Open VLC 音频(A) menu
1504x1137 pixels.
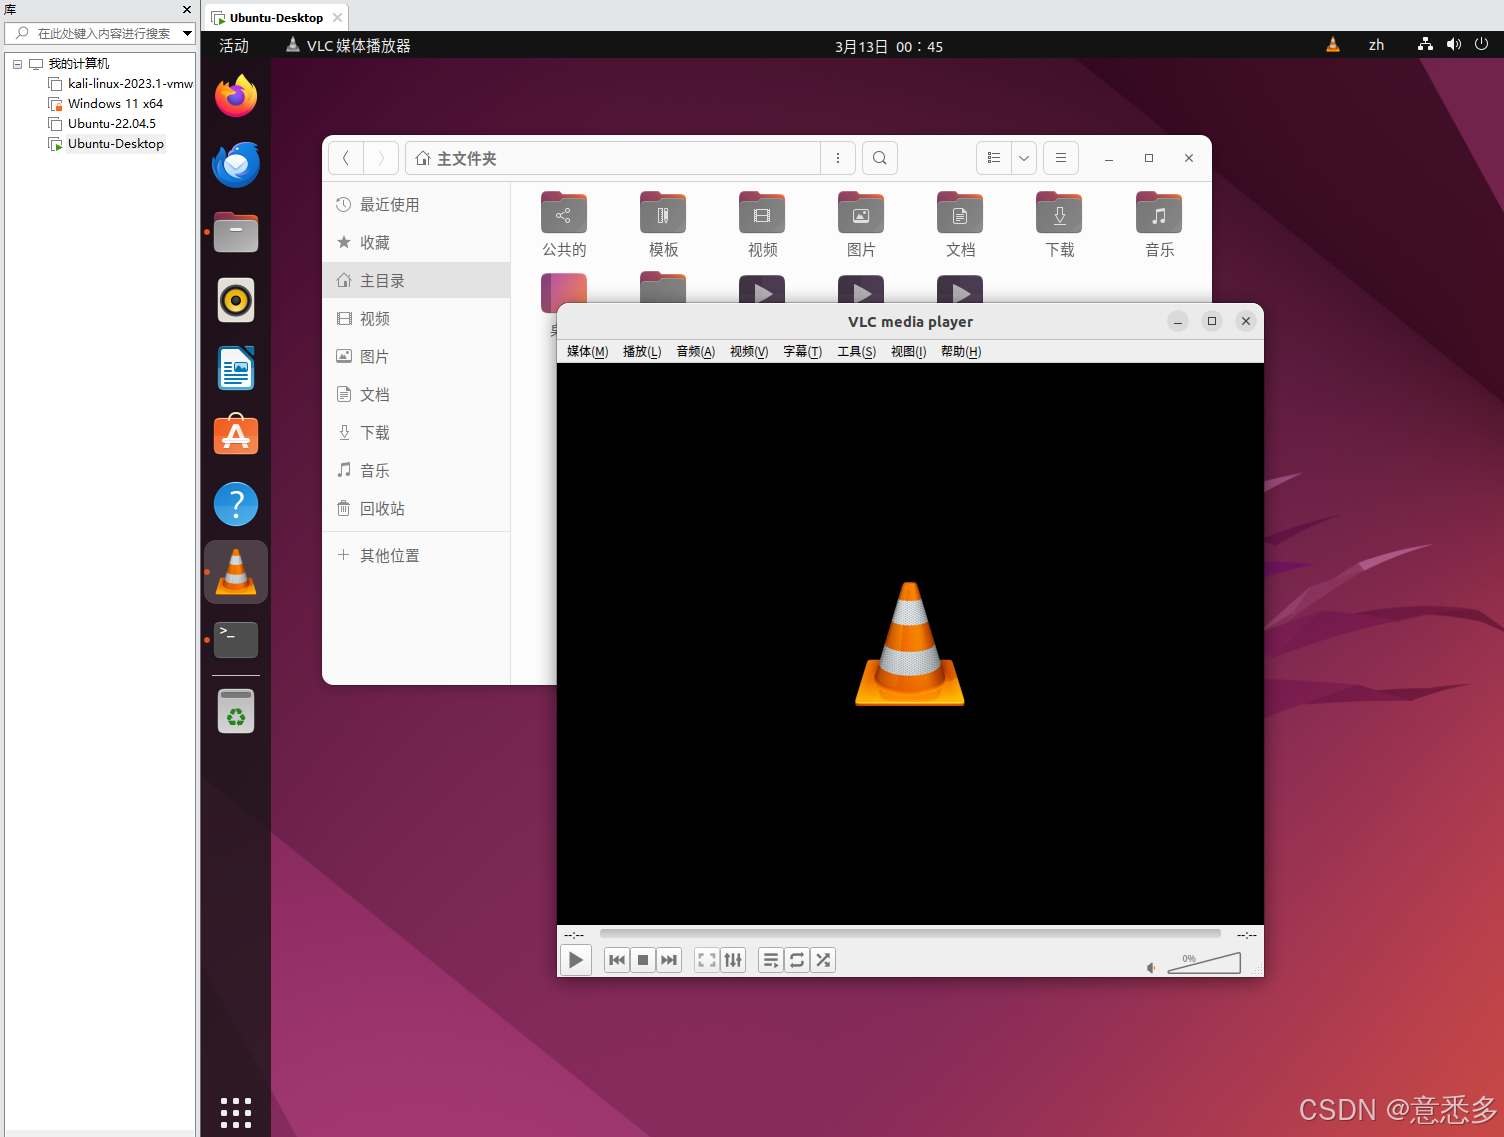pos(695,351)
